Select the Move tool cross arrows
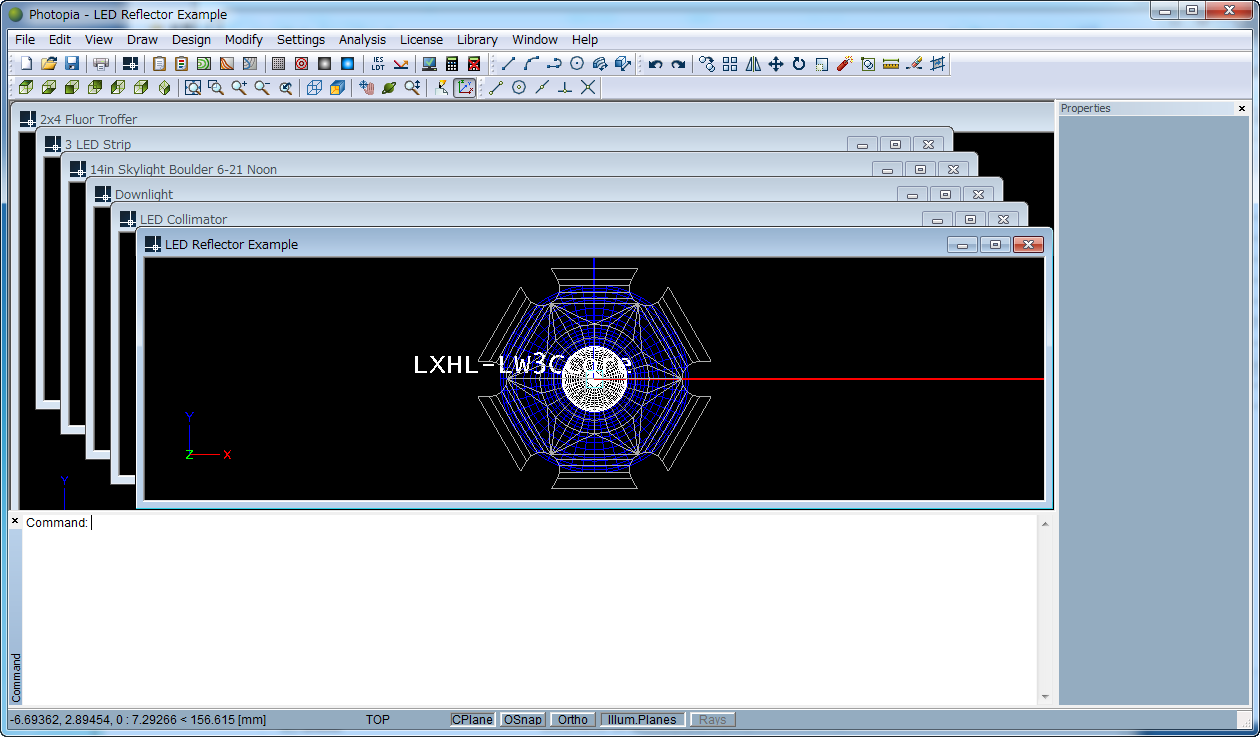 click(x=776, y=64)
